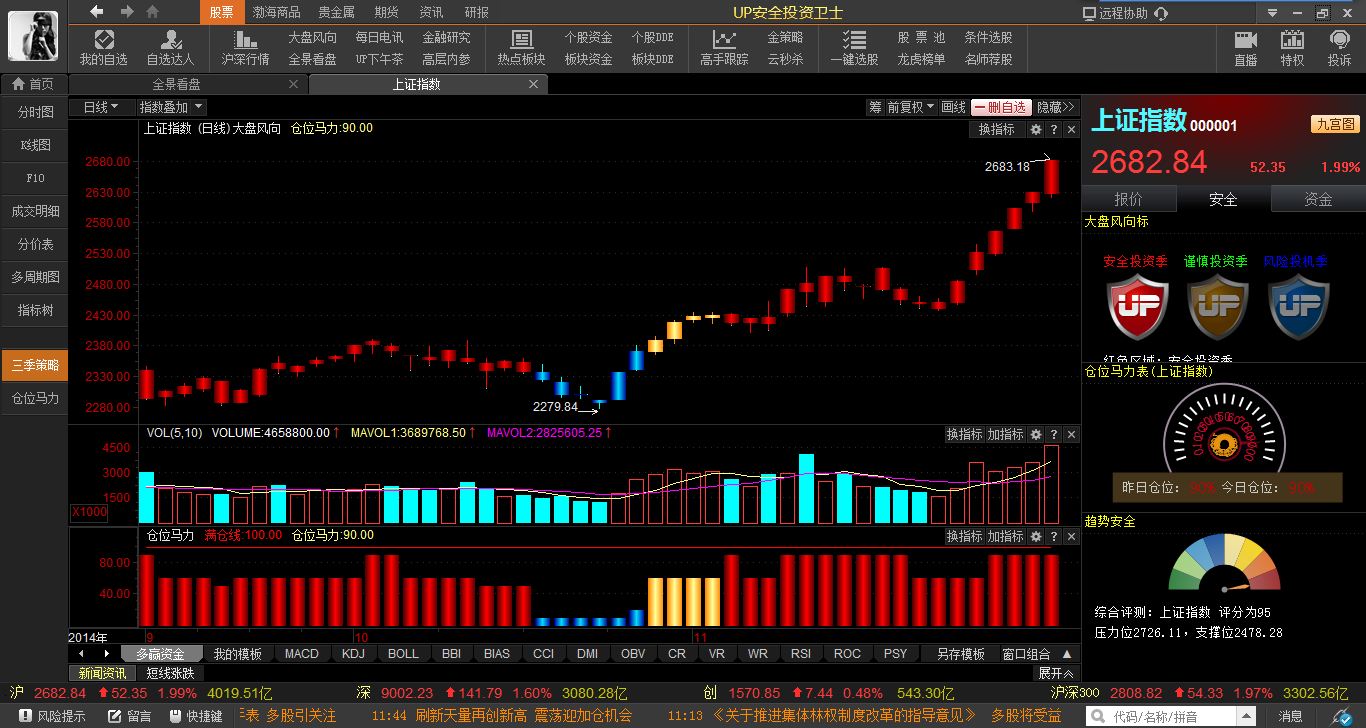
Task: Open 成交明细 in left sidebar
Action: pyautogui.click(x=35, y=211)
